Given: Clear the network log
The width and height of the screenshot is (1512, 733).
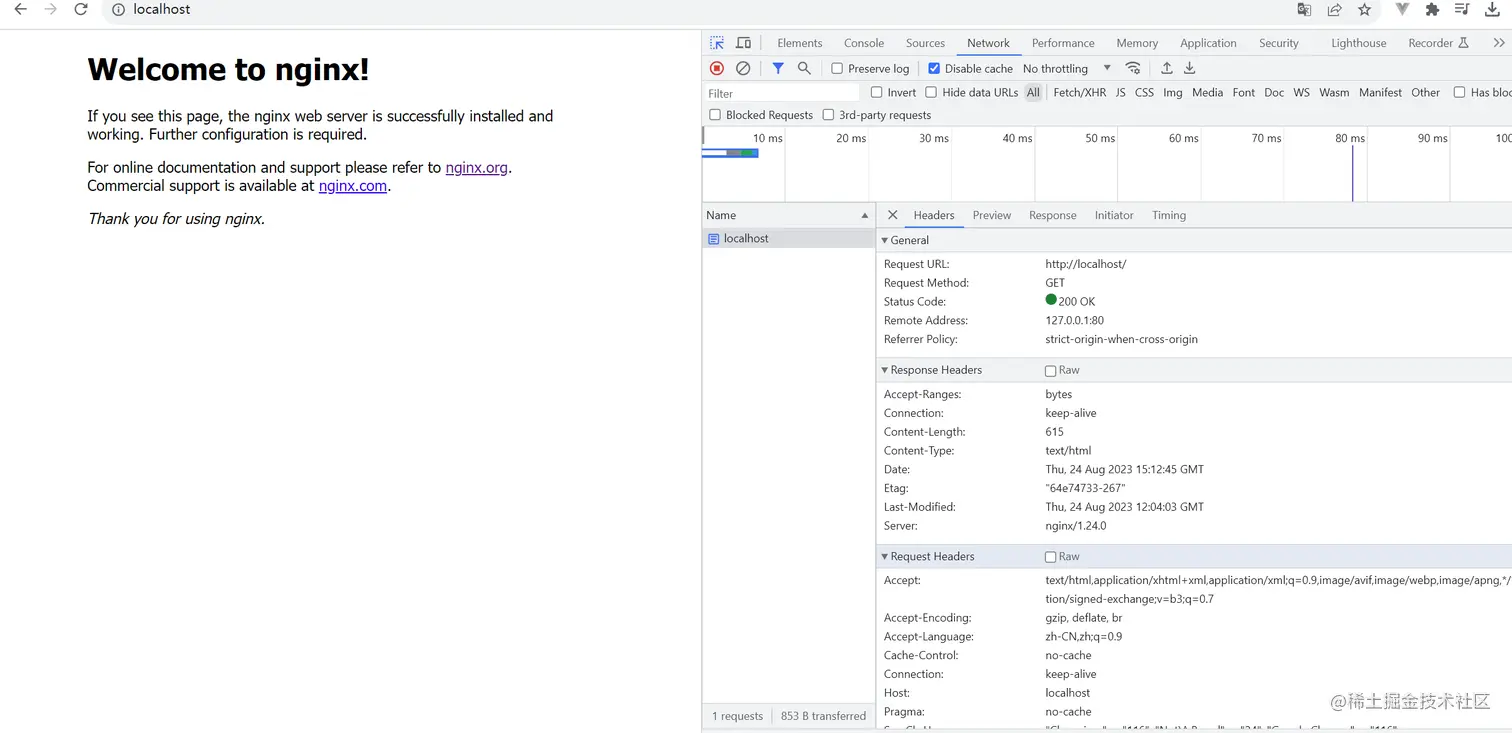Looking at the screenshot, I should 743,68.
